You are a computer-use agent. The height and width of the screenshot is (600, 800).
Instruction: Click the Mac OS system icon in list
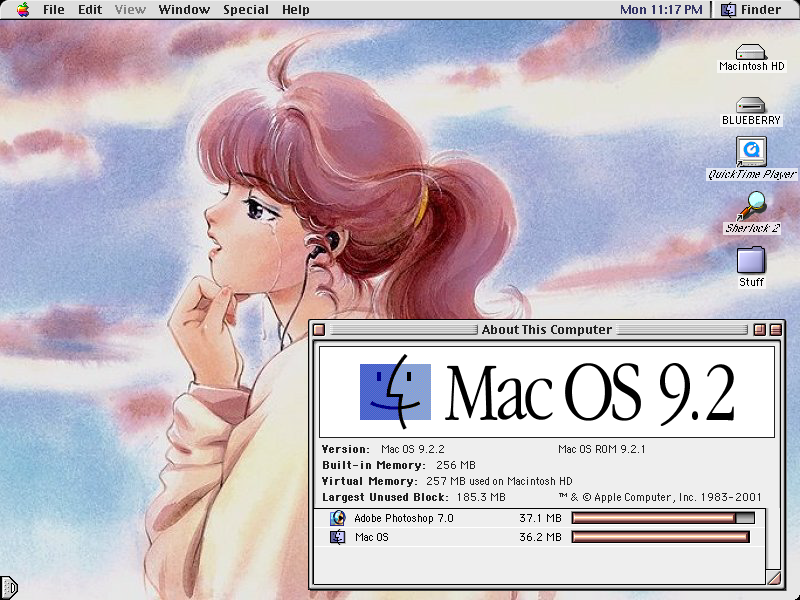click(x=337, y=537)
